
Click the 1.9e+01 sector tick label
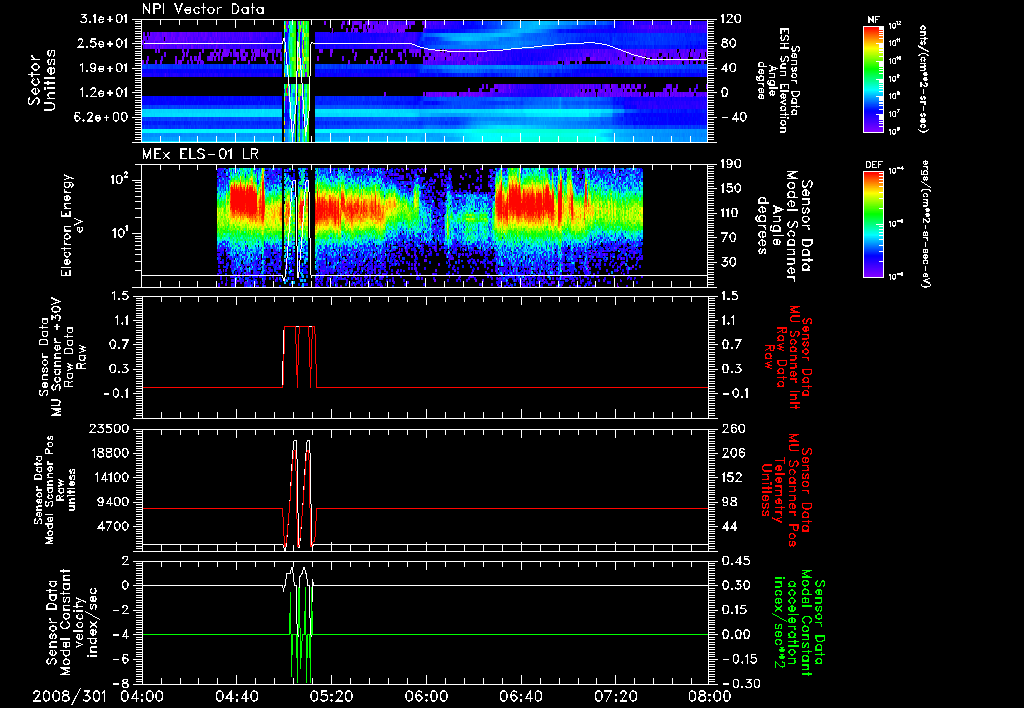(111, 68)
